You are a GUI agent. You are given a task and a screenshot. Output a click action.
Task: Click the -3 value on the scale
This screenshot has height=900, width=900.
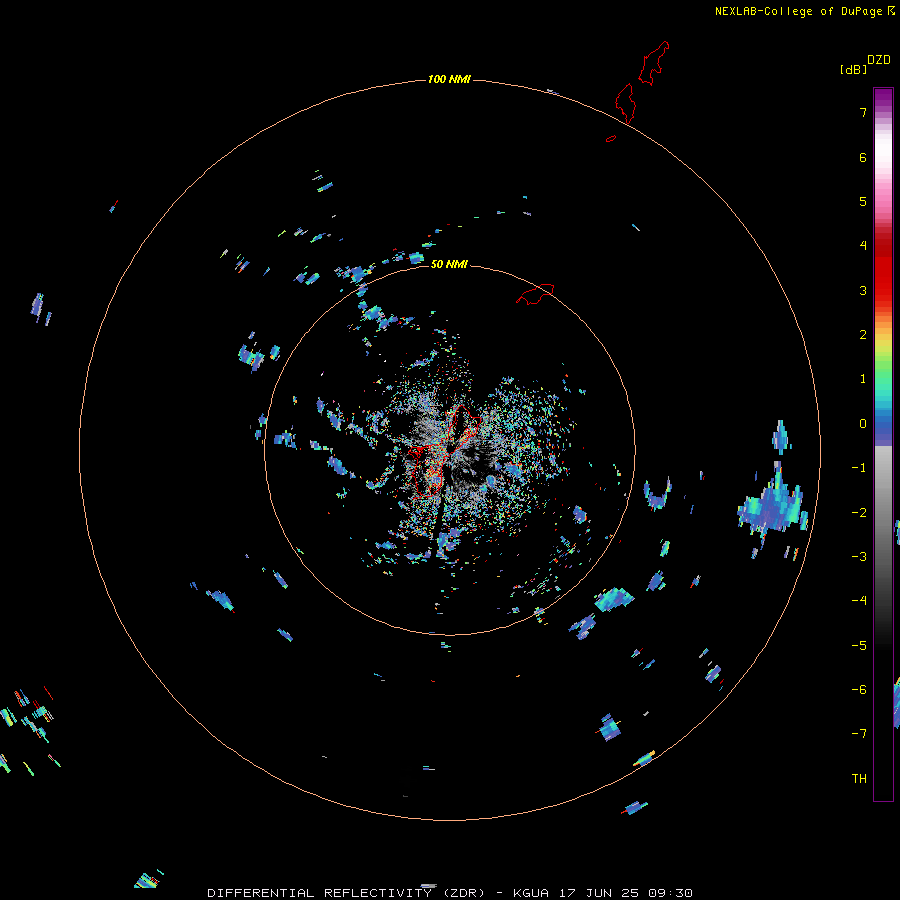pyautogui.click(x=859, y=557)
